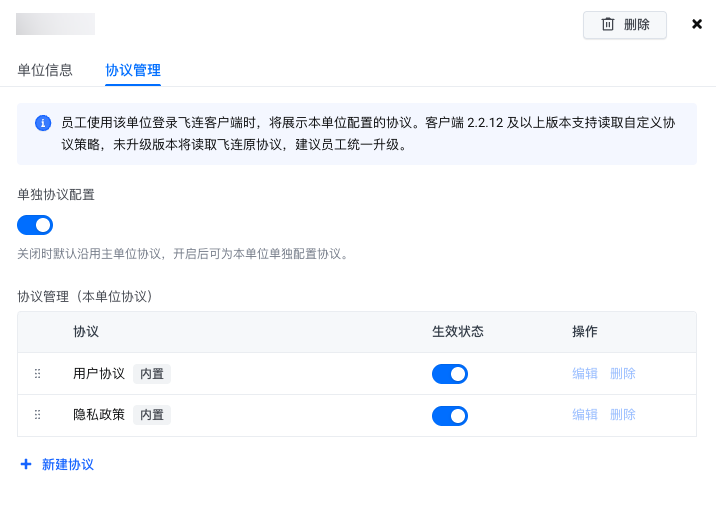Viewport: 716px width, 508px height.
Task: Click the 协议管理（本单位协议） heading
Action: (x=84, y=296)
